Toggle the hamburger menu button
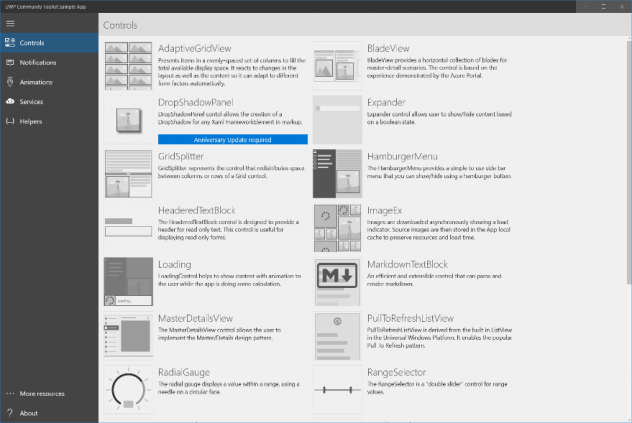 pos(10,24)
